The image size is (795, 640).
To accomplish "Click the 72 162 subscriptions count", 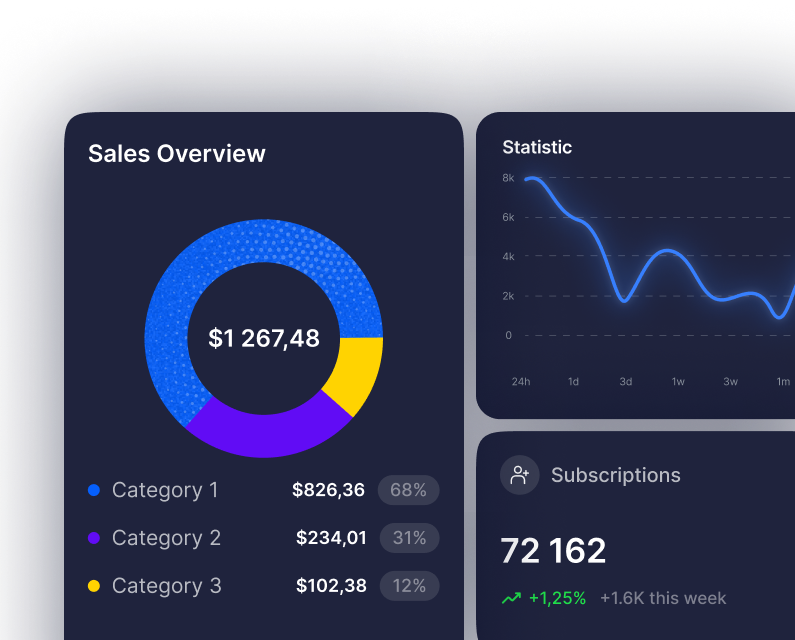I will (x=553, y=551).
